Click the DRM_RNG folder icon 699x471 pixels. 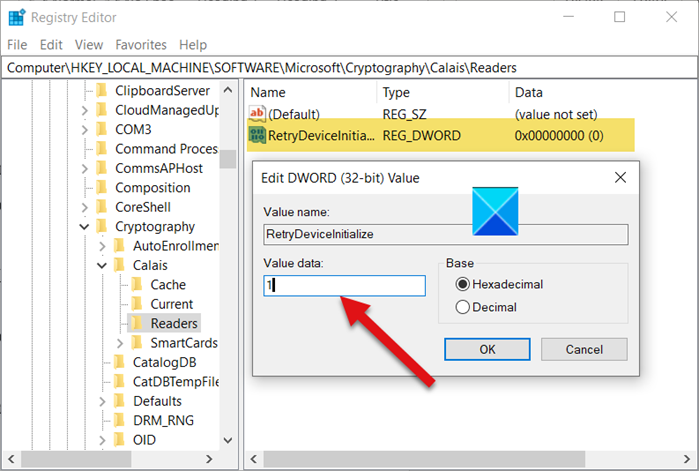point(119,420)
